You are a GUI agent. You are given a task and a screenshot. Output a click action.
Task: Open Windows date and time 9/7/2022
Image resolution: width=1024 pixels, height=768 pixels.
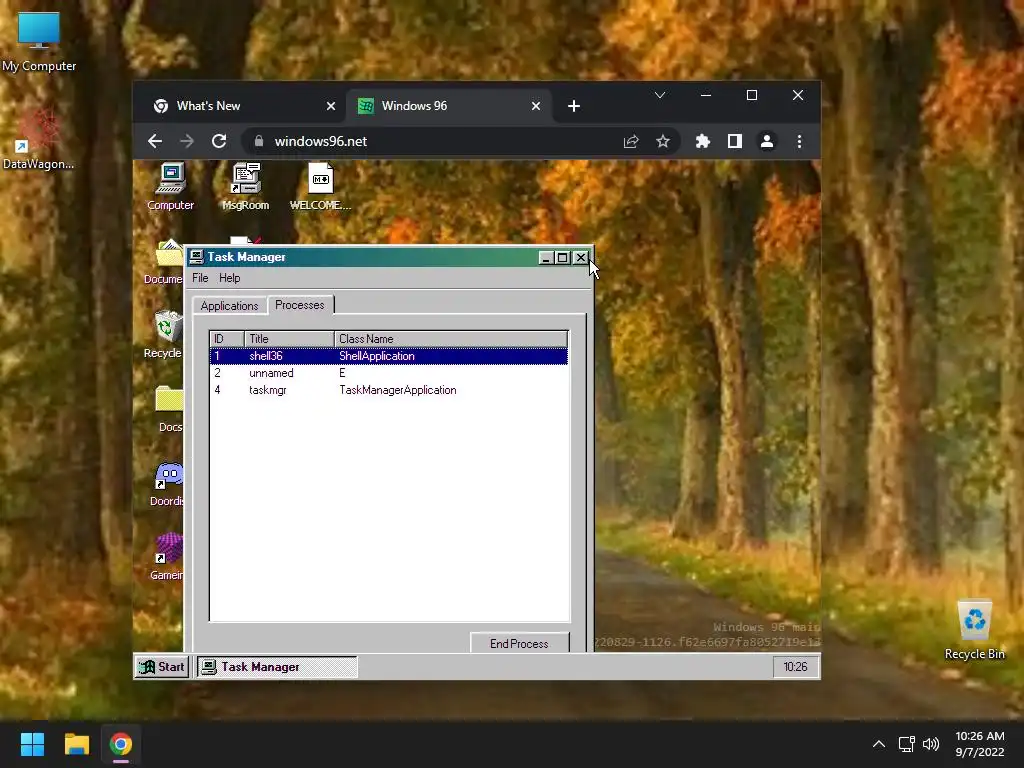click(980, 744)
